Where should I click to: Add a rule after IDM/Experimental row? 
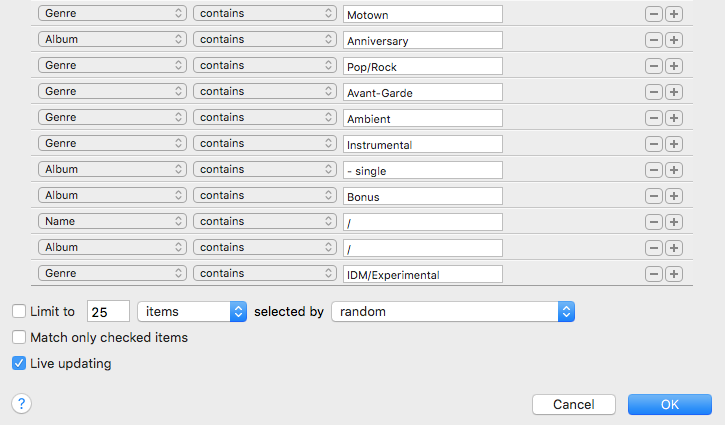point(674,274)
